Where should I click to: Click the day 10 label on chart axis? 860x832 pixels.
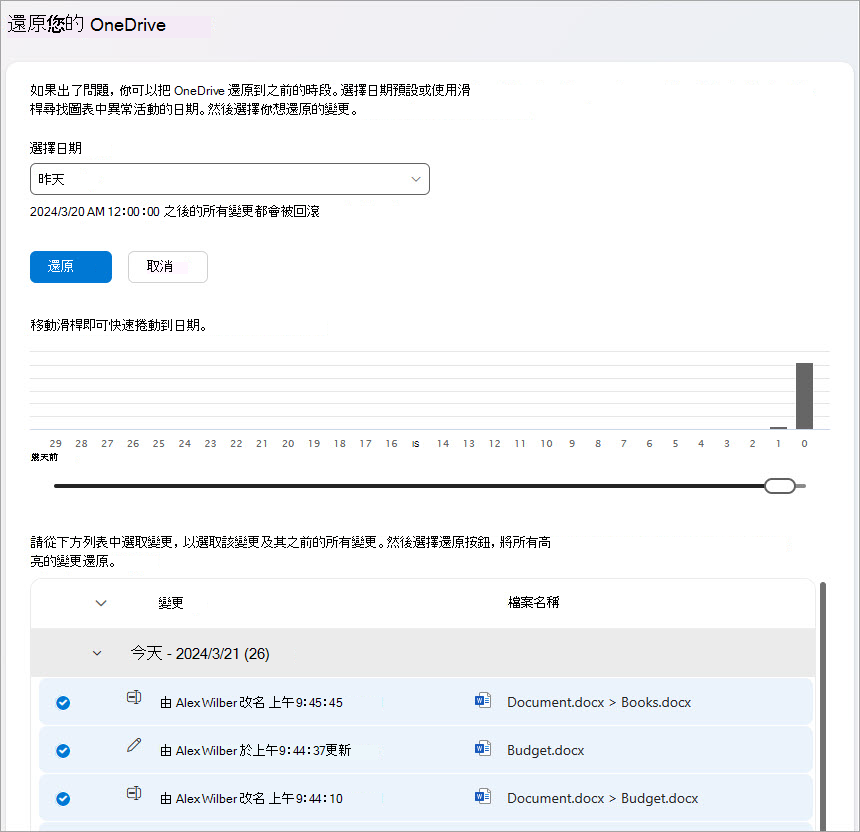(546, 444)
